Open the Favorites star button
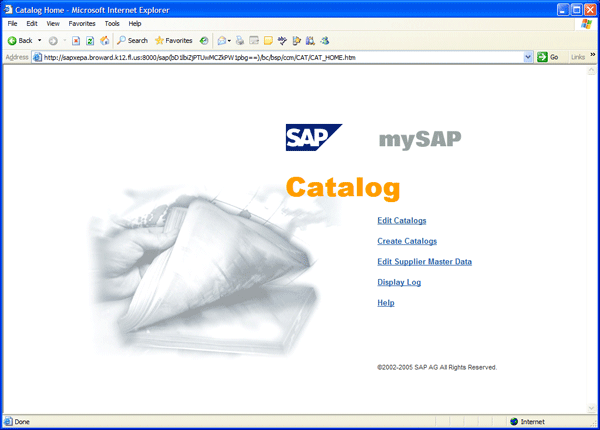The height and width of the screenshot is (430, 600). click(173, 41)
